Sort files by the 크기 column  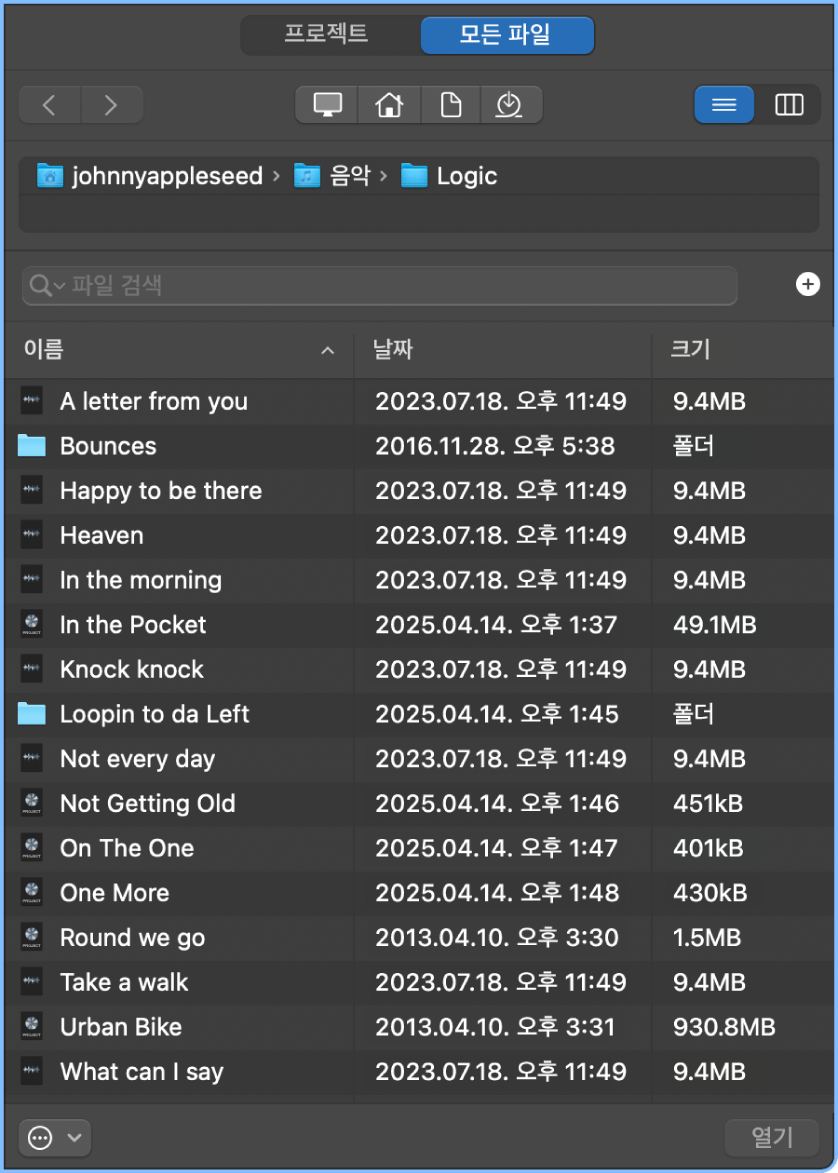tap(690, 349)
